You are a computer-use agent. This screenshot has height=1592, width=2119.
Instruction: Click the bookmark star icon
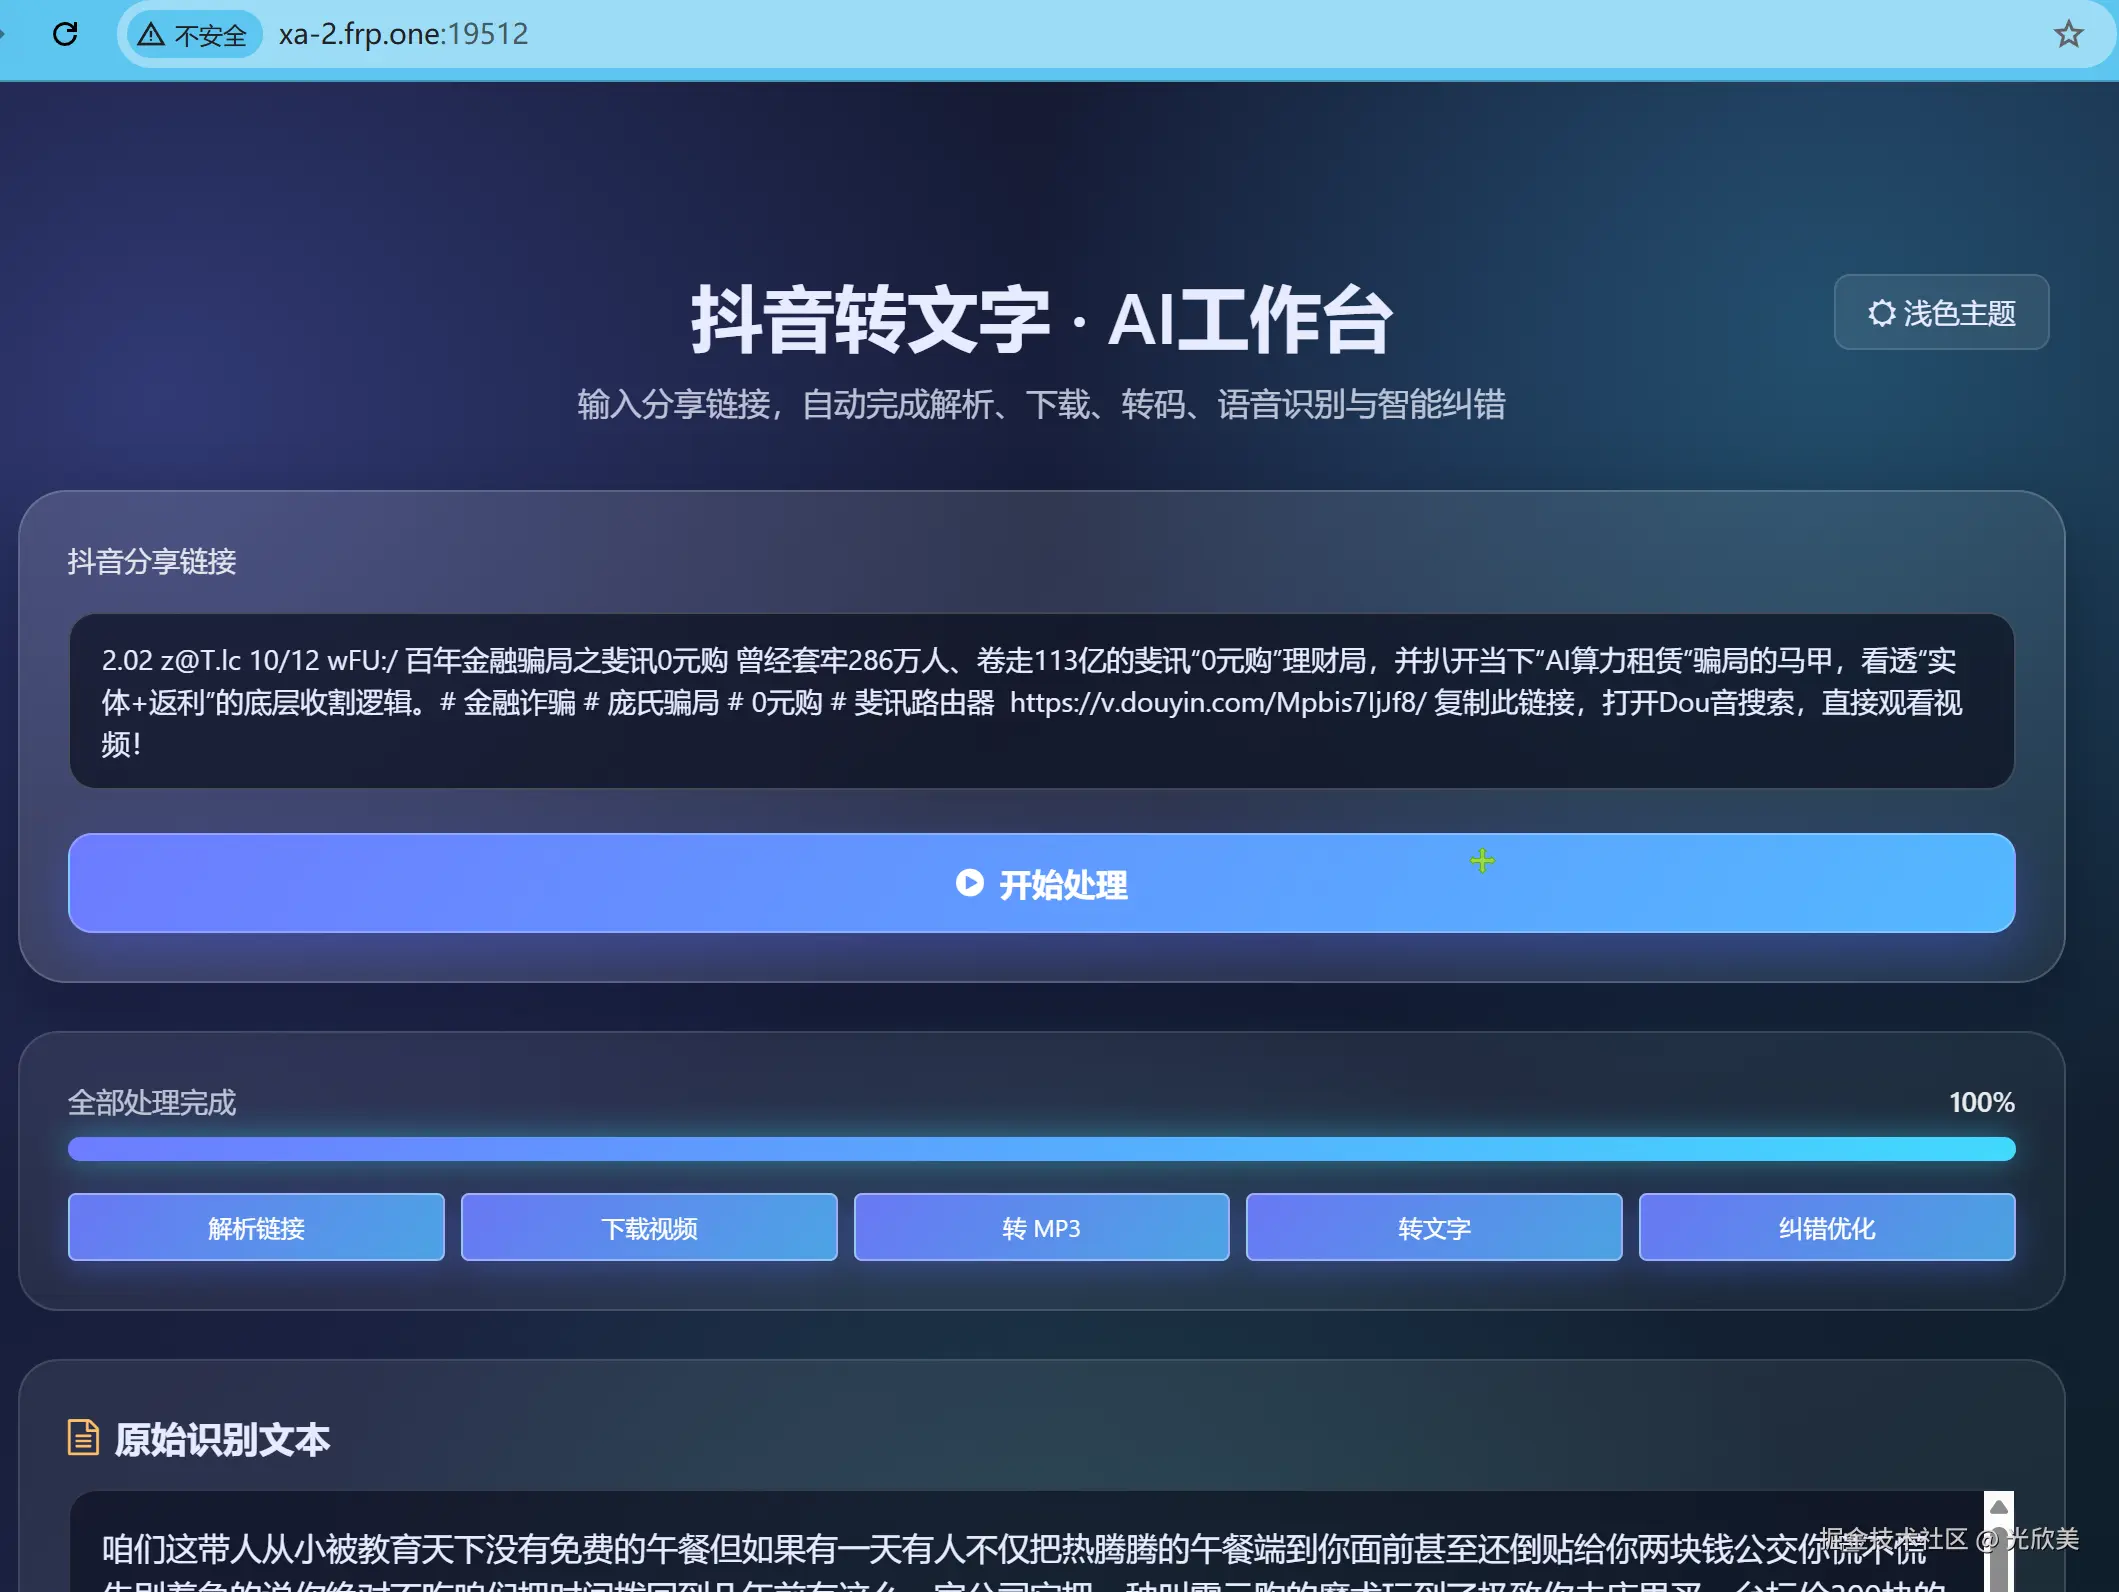2067,34
